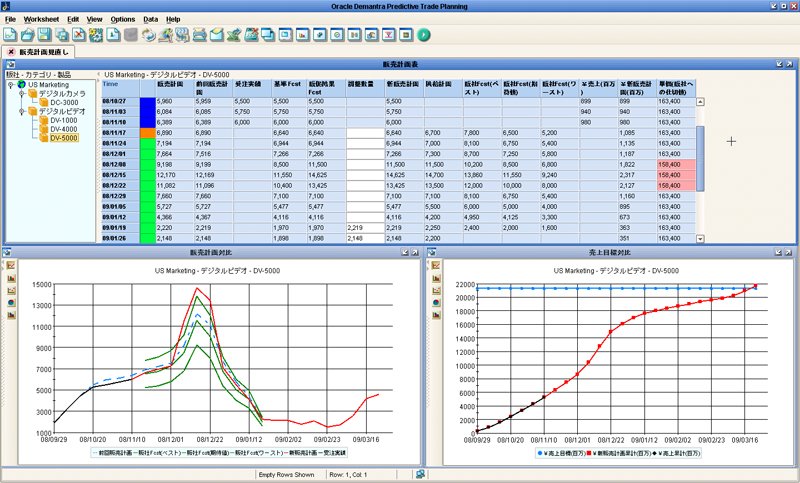
Task: Select DC-3000 in the product tree
Action: click(x=64, y=103)
